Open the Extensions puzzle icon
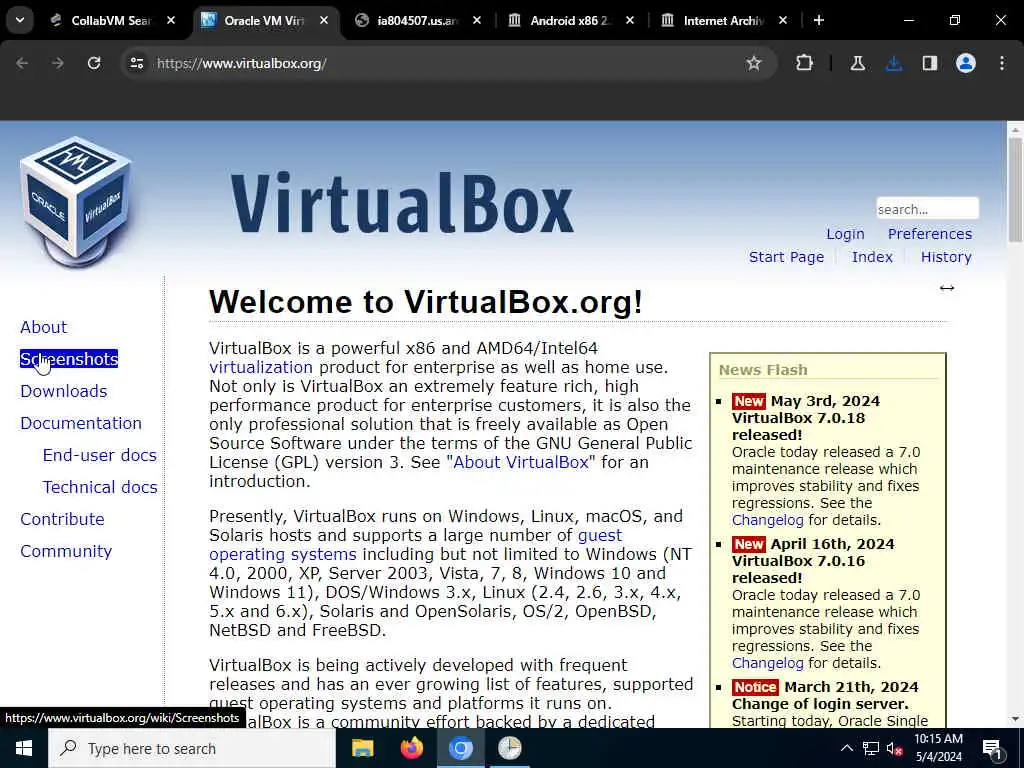Image resolution: width=1024 pixels, height=768 pixels. (x=805, y=63)
